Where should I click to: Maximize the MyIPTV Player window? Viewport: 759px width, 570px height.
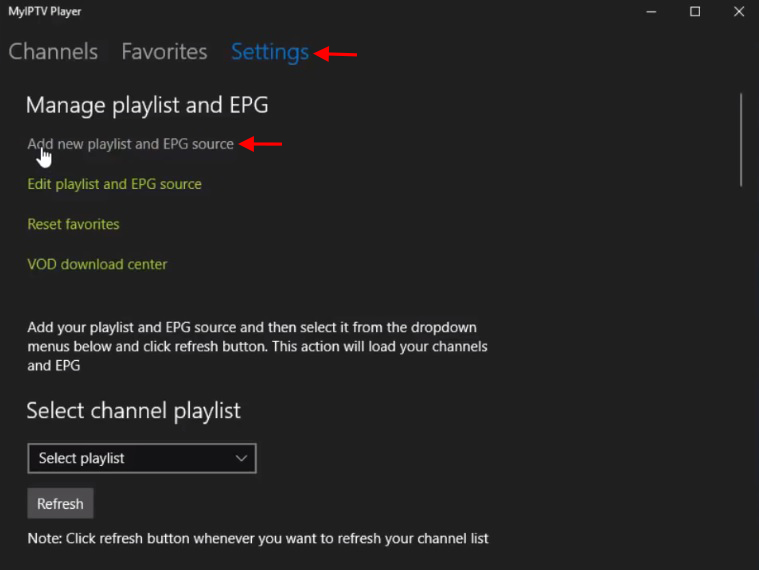pos(695,12)
